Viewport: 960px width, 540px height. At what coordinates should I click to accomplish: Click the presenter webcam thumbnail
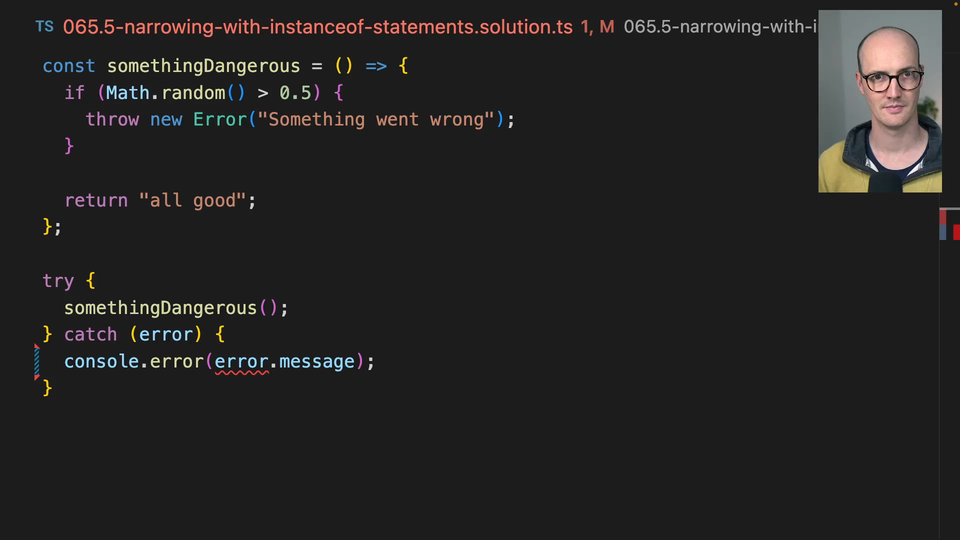click(x=879, y=101)
